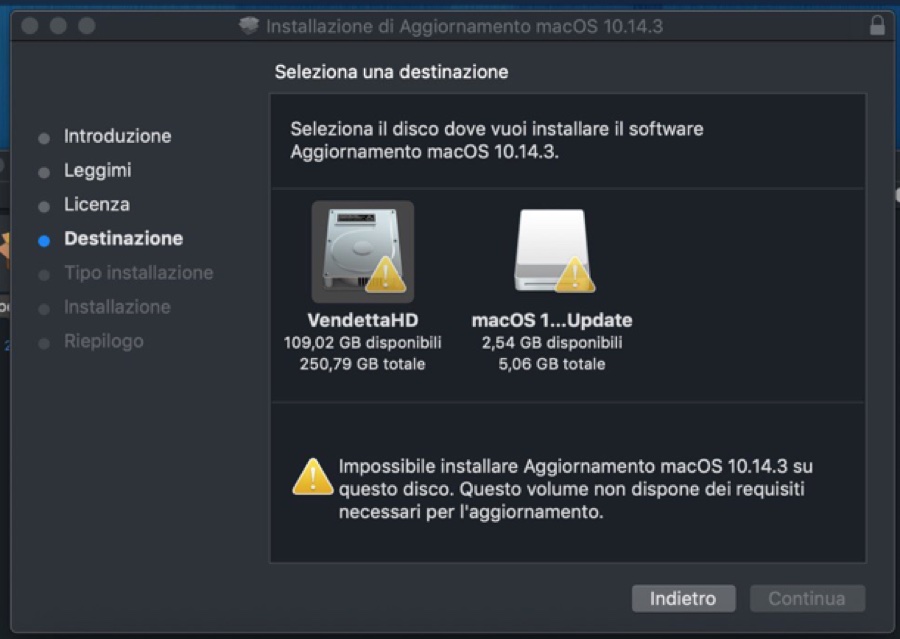This screenshot has width=900, height=639.
Task: Click the Riepilogo step in sidebar
Action: (103, 341)
